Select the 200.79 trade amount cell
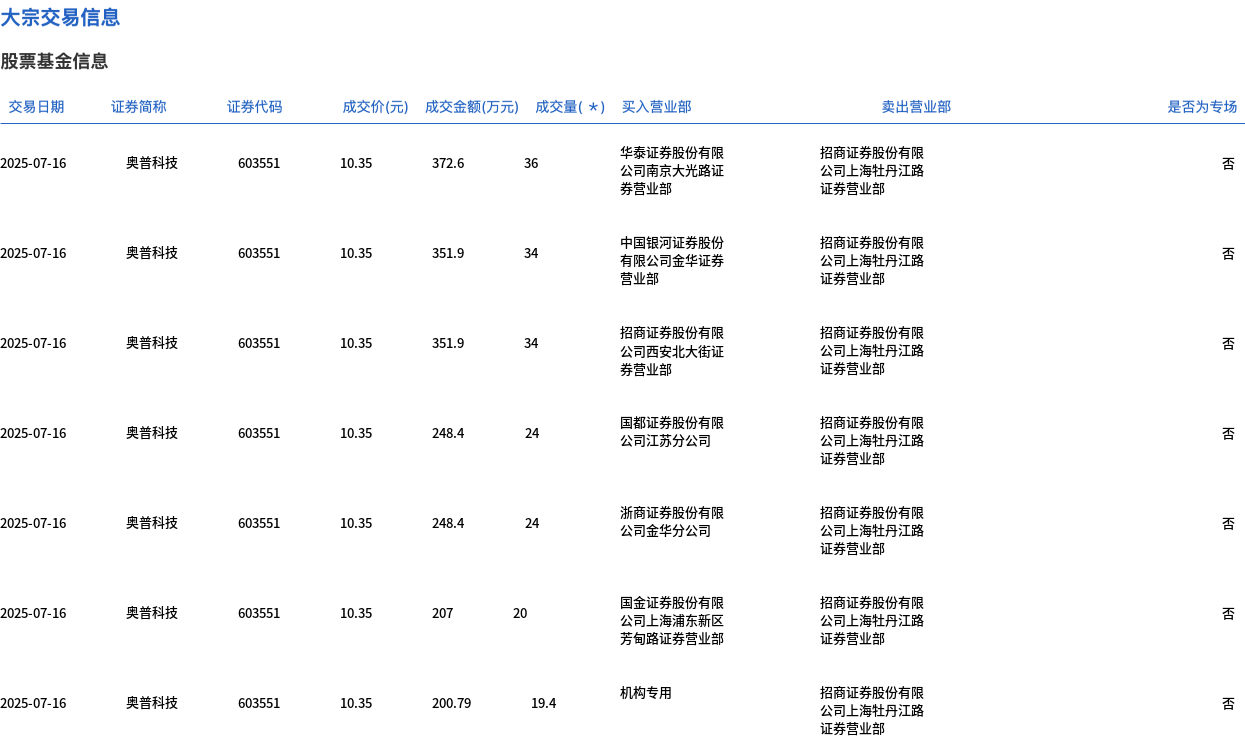Screen dimensions: 1245x754 click(x=452, y=703)
